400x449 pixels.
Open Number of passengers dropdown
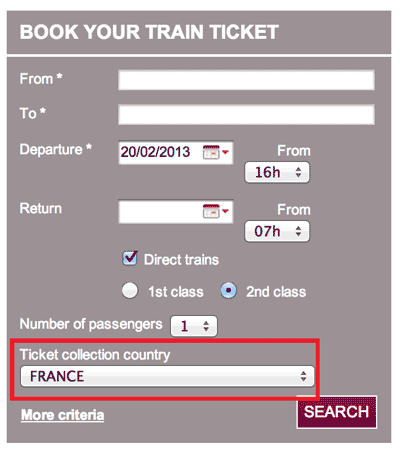194,326
